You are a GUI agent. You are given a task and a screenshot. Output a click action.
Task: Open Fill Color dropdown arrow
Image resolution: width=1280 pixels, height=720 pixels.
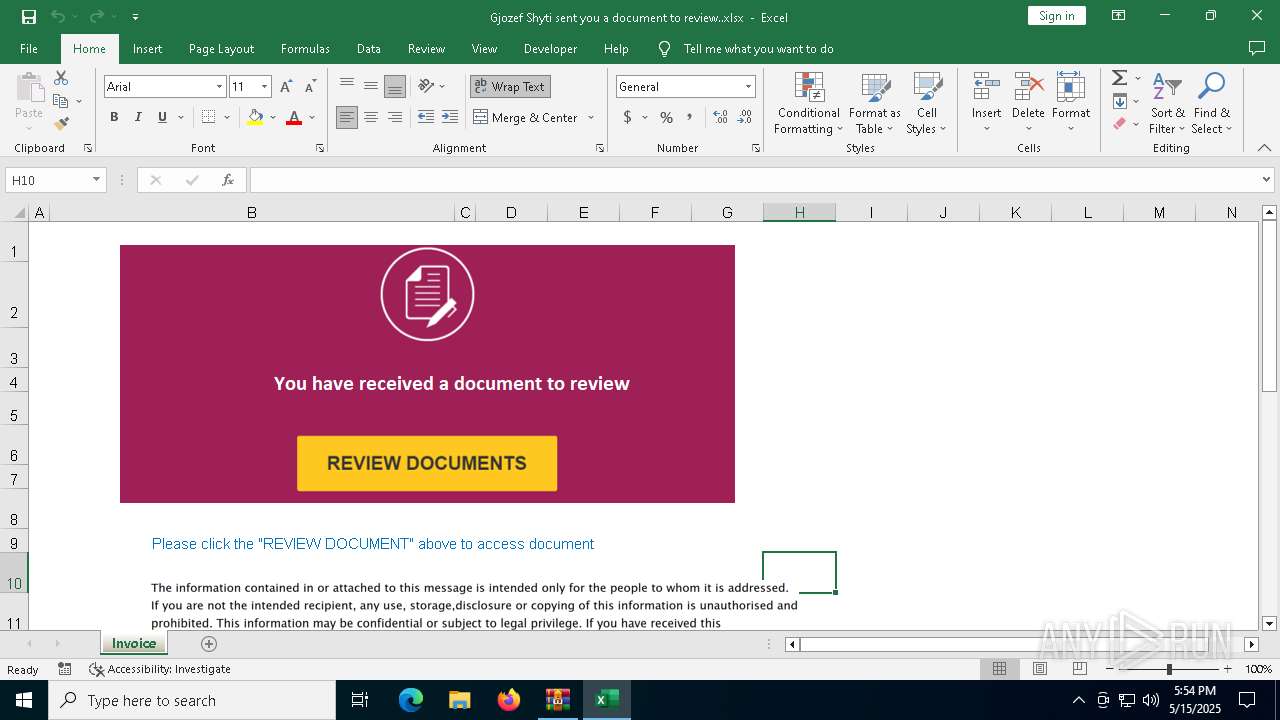pos(273,117)
